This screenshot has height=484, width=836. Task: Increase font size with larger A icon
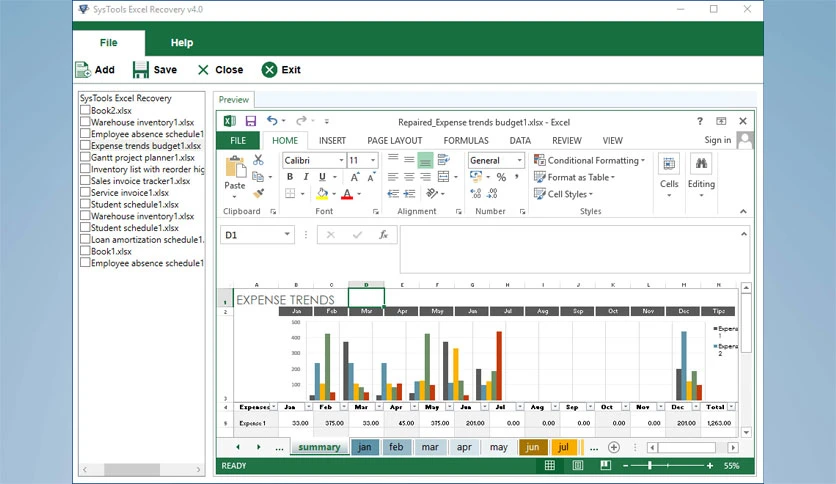pos(355,177)
